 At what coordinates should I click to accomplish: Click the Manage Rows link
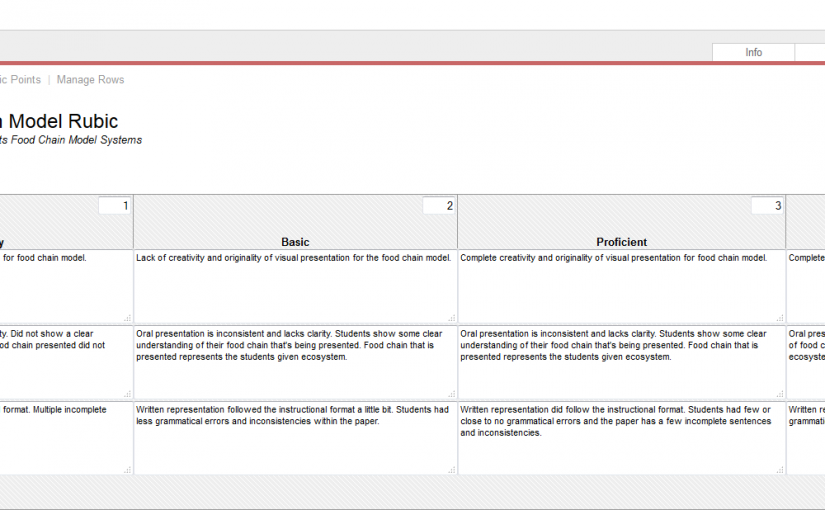90,80
